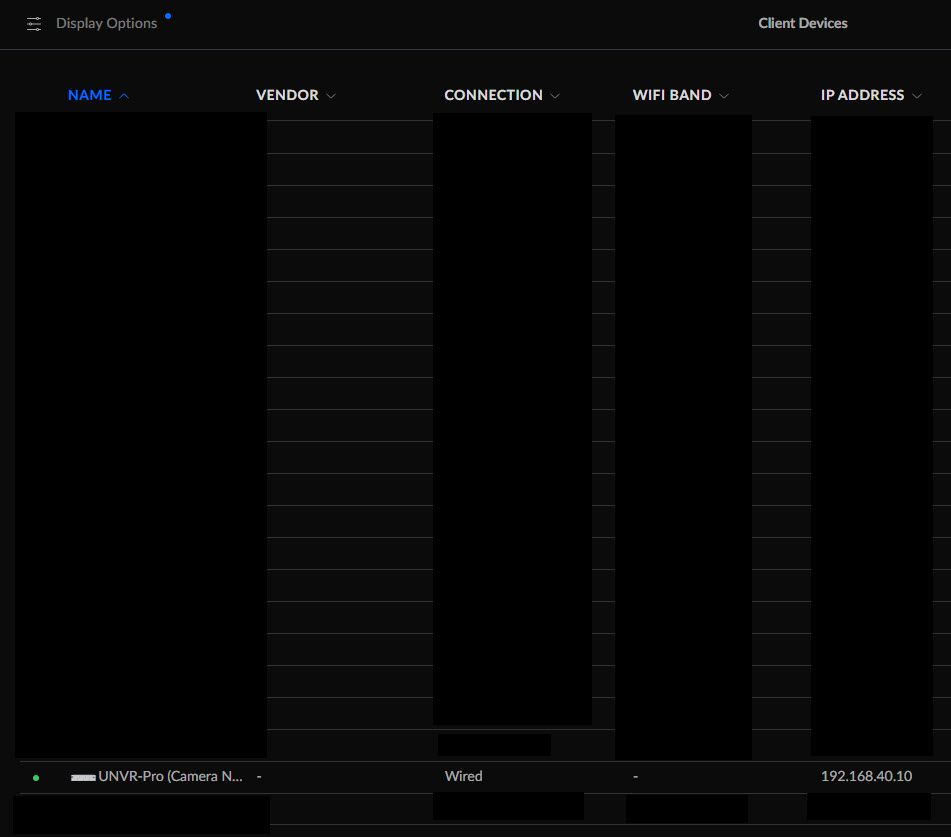951x837 pixels.
Task: Click the WIFI BAND column header label
Action: click(672, 95)
